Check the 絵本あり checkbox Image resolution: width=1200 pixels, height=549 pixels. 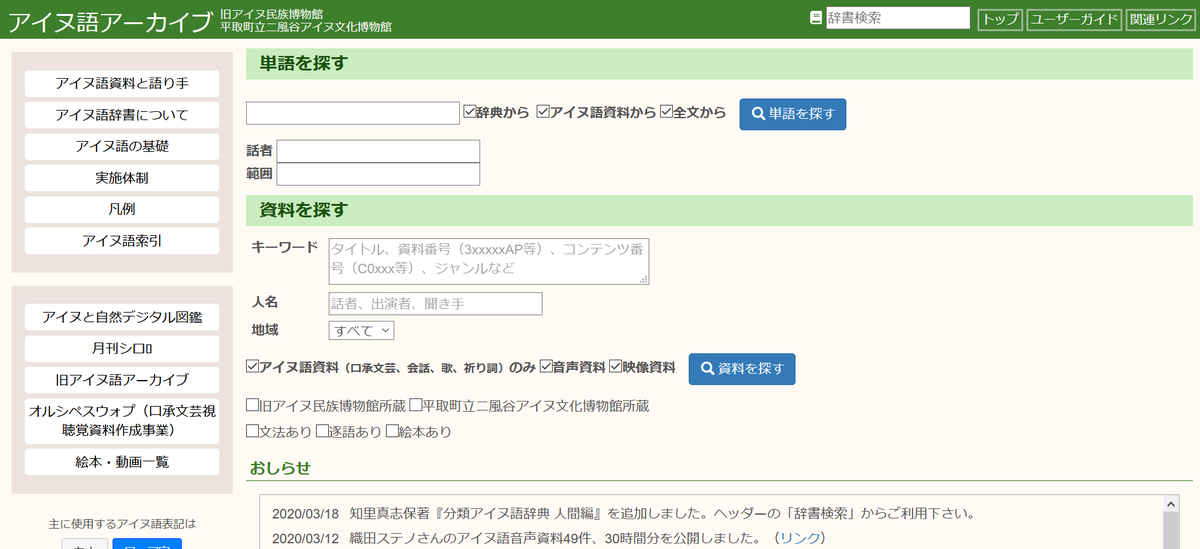tap(391, 432)
